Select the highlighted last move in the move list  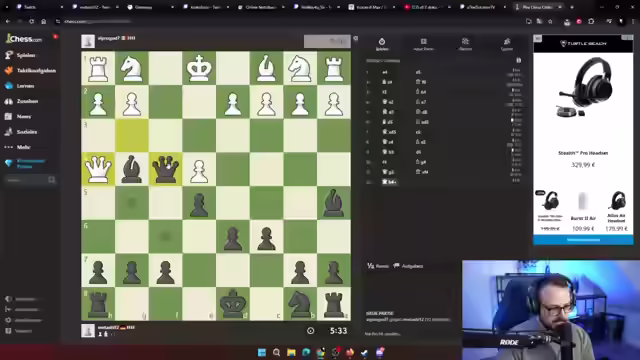tap(389, 182)
